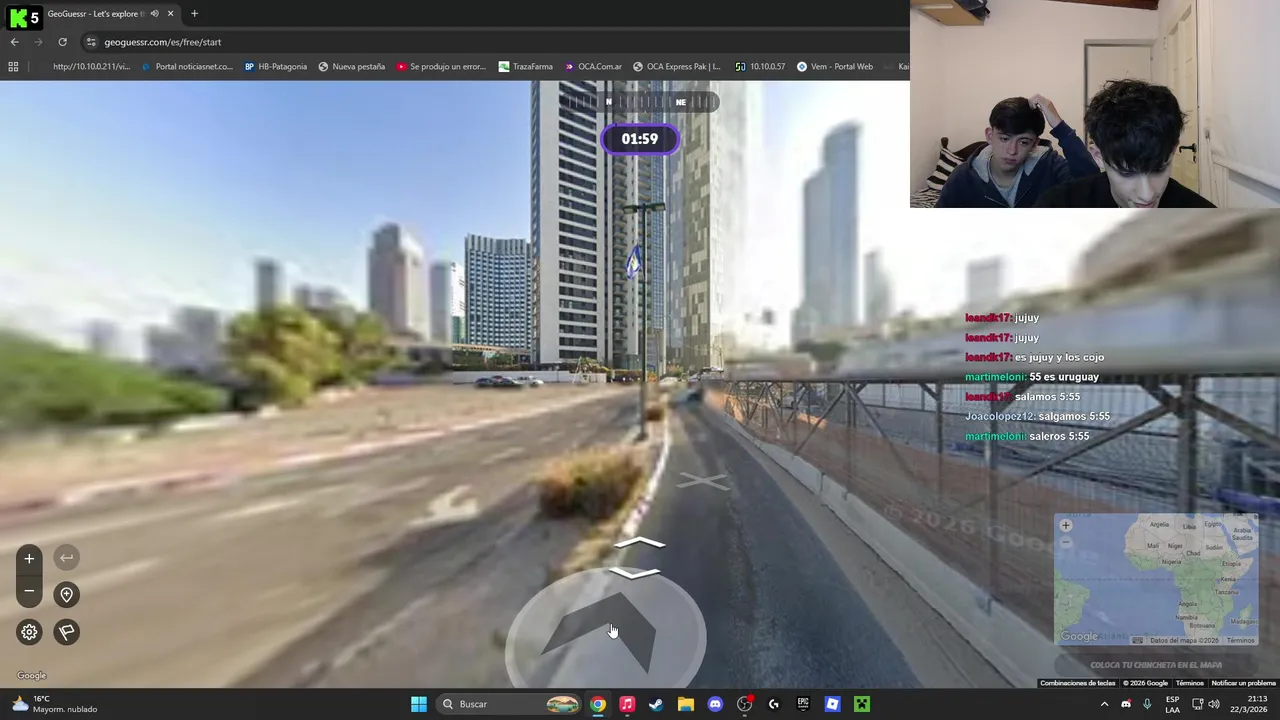Viewport: 1280px width, 720px height.
Task: Reload the GeoGuessr page
Action: (x=62, y=42)
